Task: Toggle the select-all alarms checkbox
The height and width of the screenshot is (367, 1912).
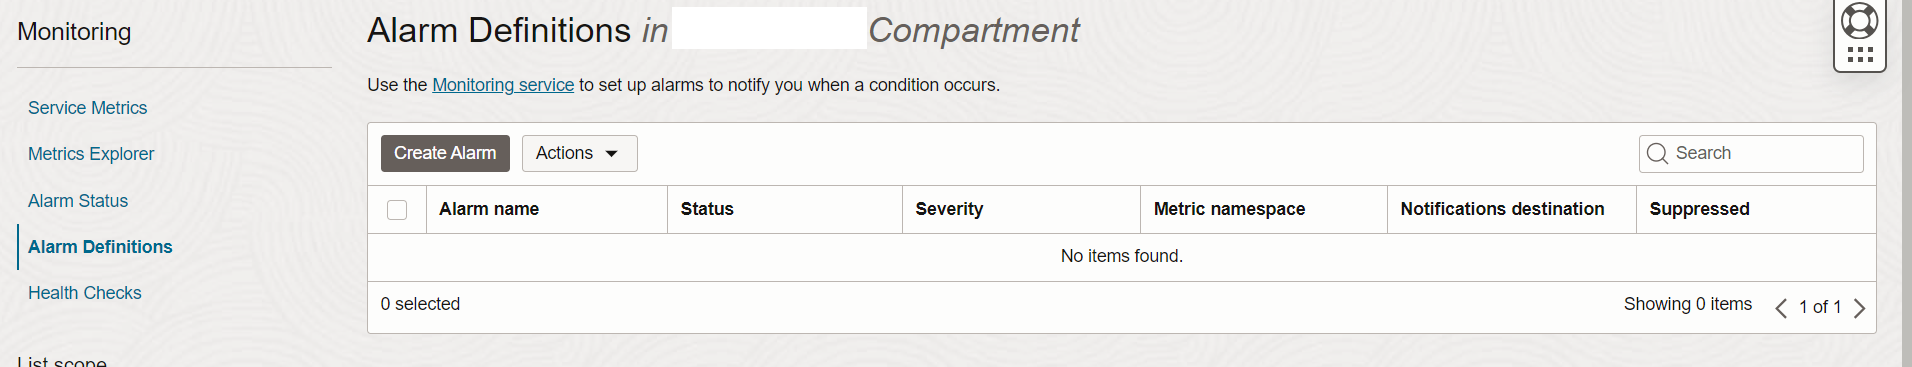Action: [397, 210]
